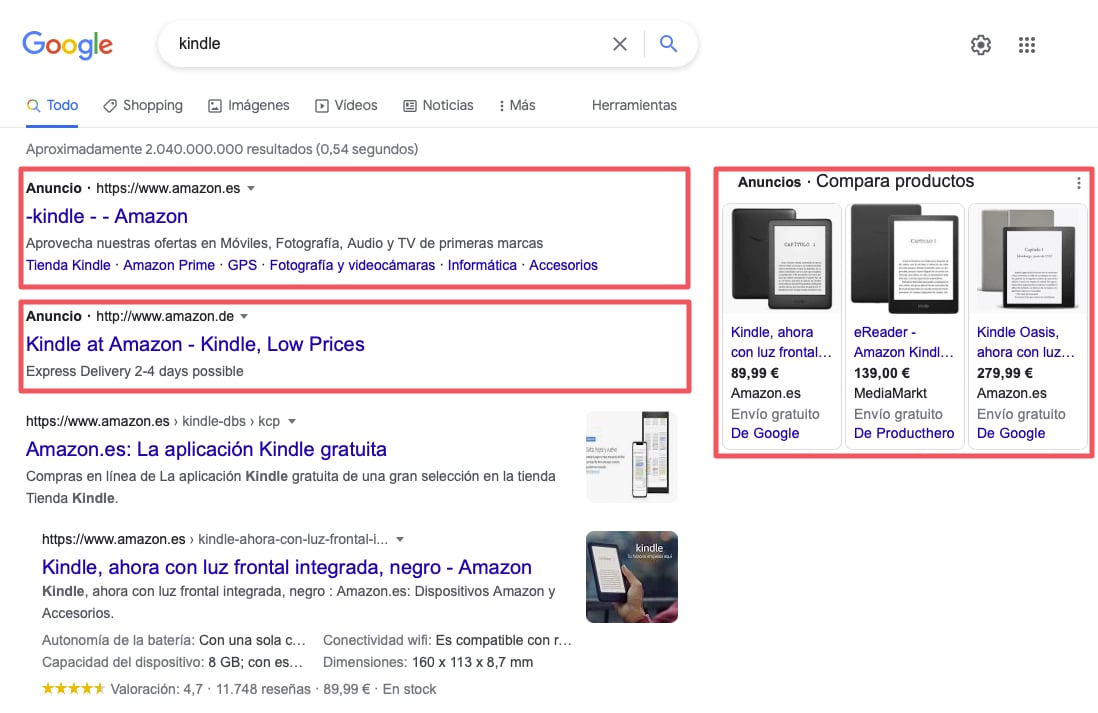
Task: Open the Más menu
Action: 517,105
